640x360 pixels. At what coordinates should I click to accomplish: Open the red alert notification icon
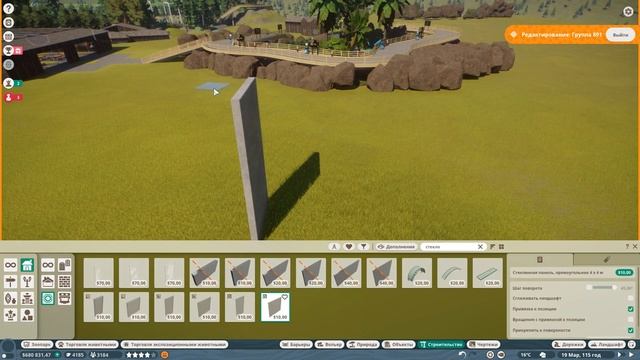(x=9, y=97)
